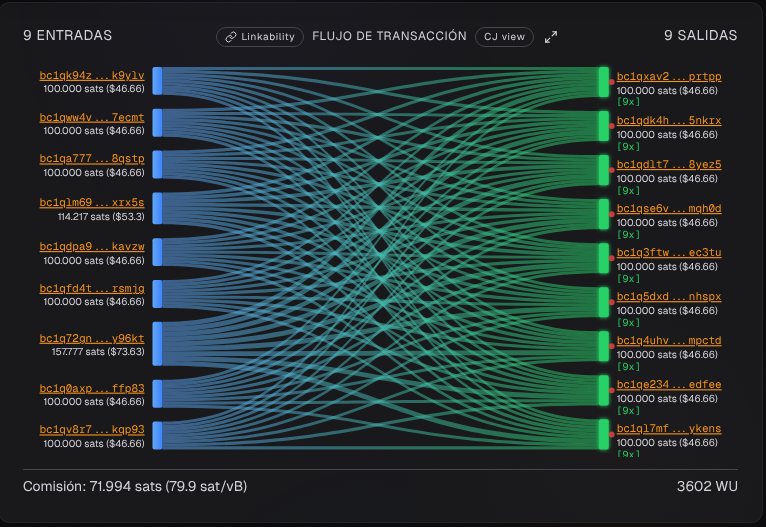
Task: Click [9x] tag under bc1q4uhv...mpctd
Action: point(628,366)
